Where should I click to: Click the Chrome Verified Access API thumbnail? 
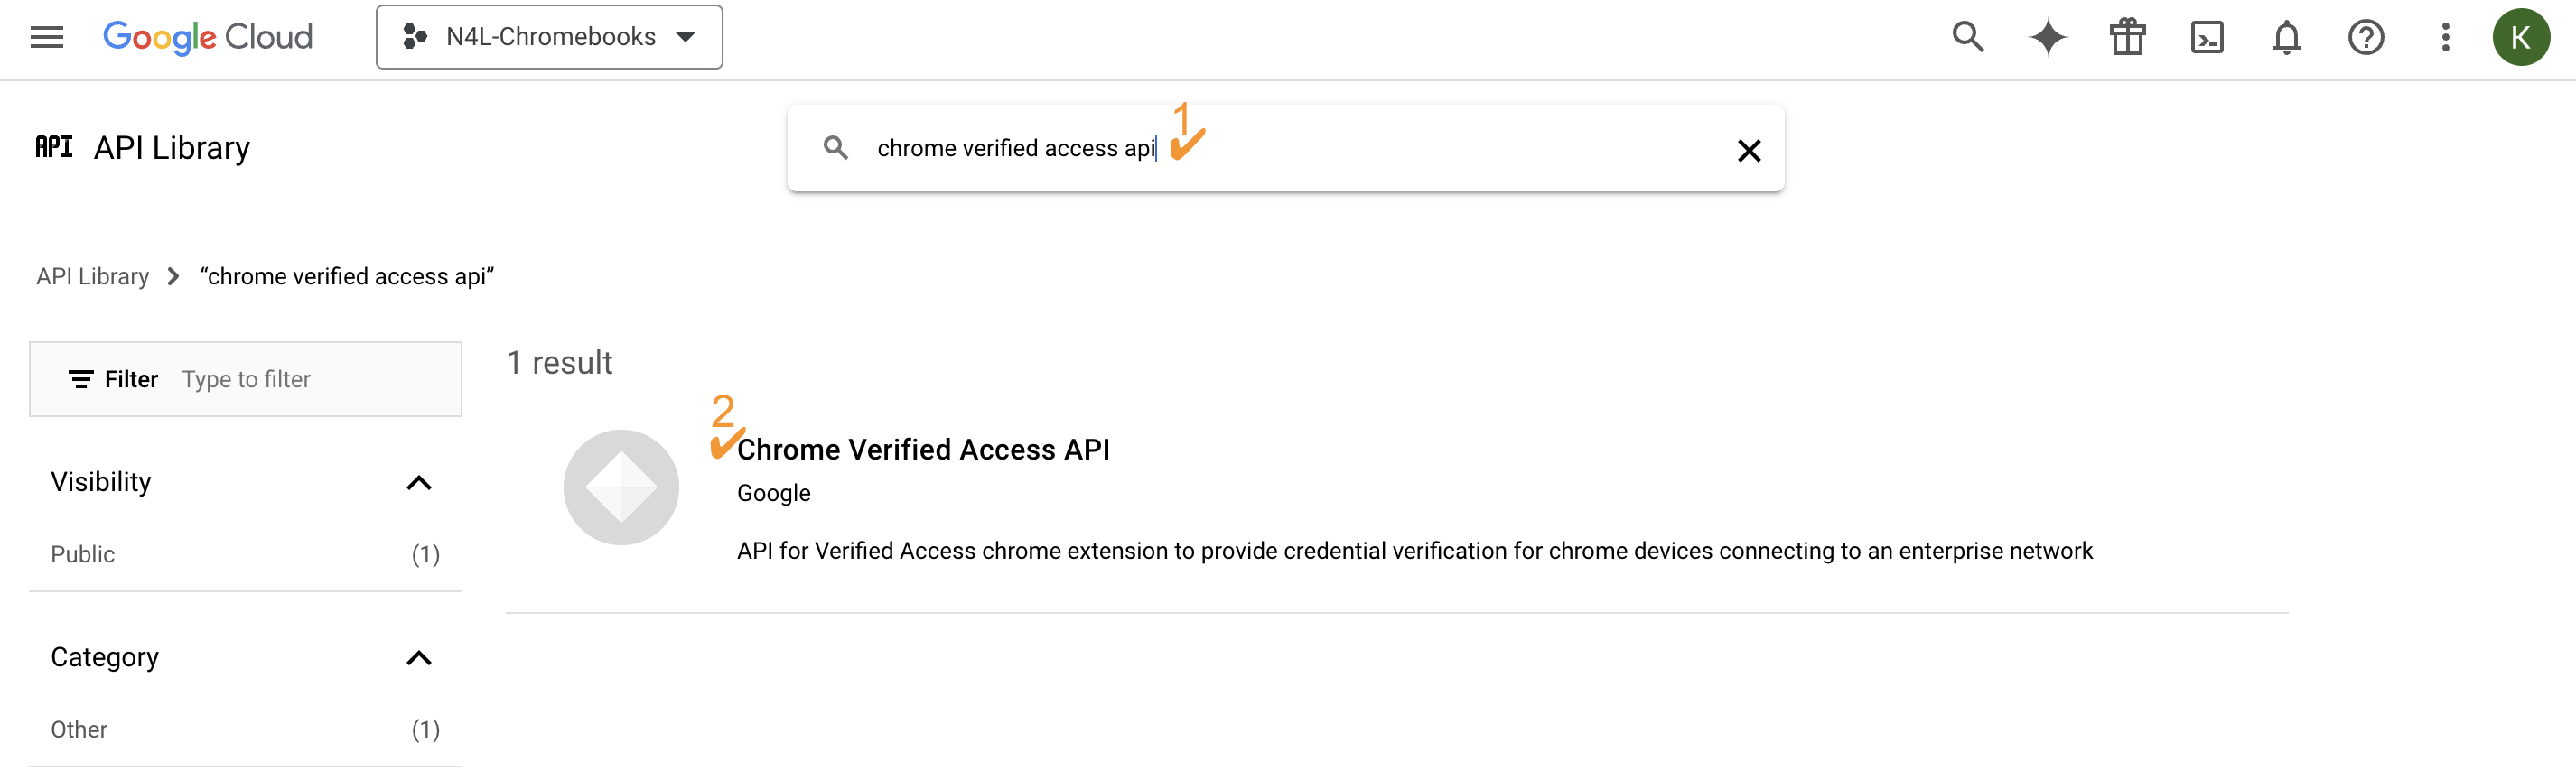coord(621,487)
